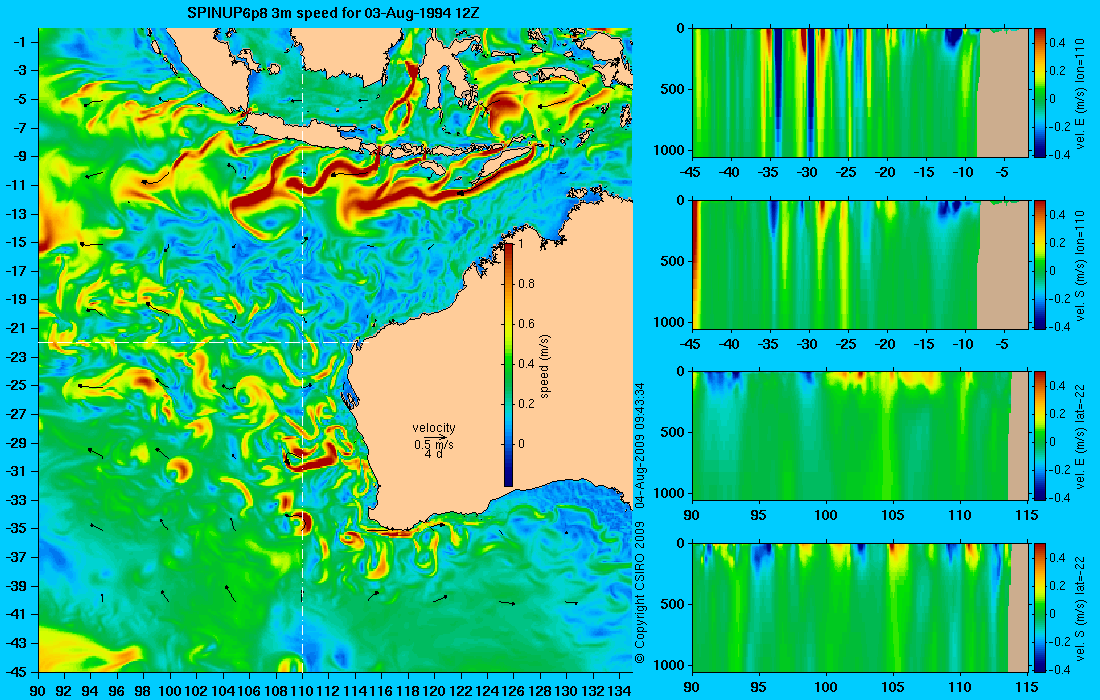This screenshot has height=700, width=1100.
Task: Click the "90" longitude tick below the main map
Action: (38, 691)
